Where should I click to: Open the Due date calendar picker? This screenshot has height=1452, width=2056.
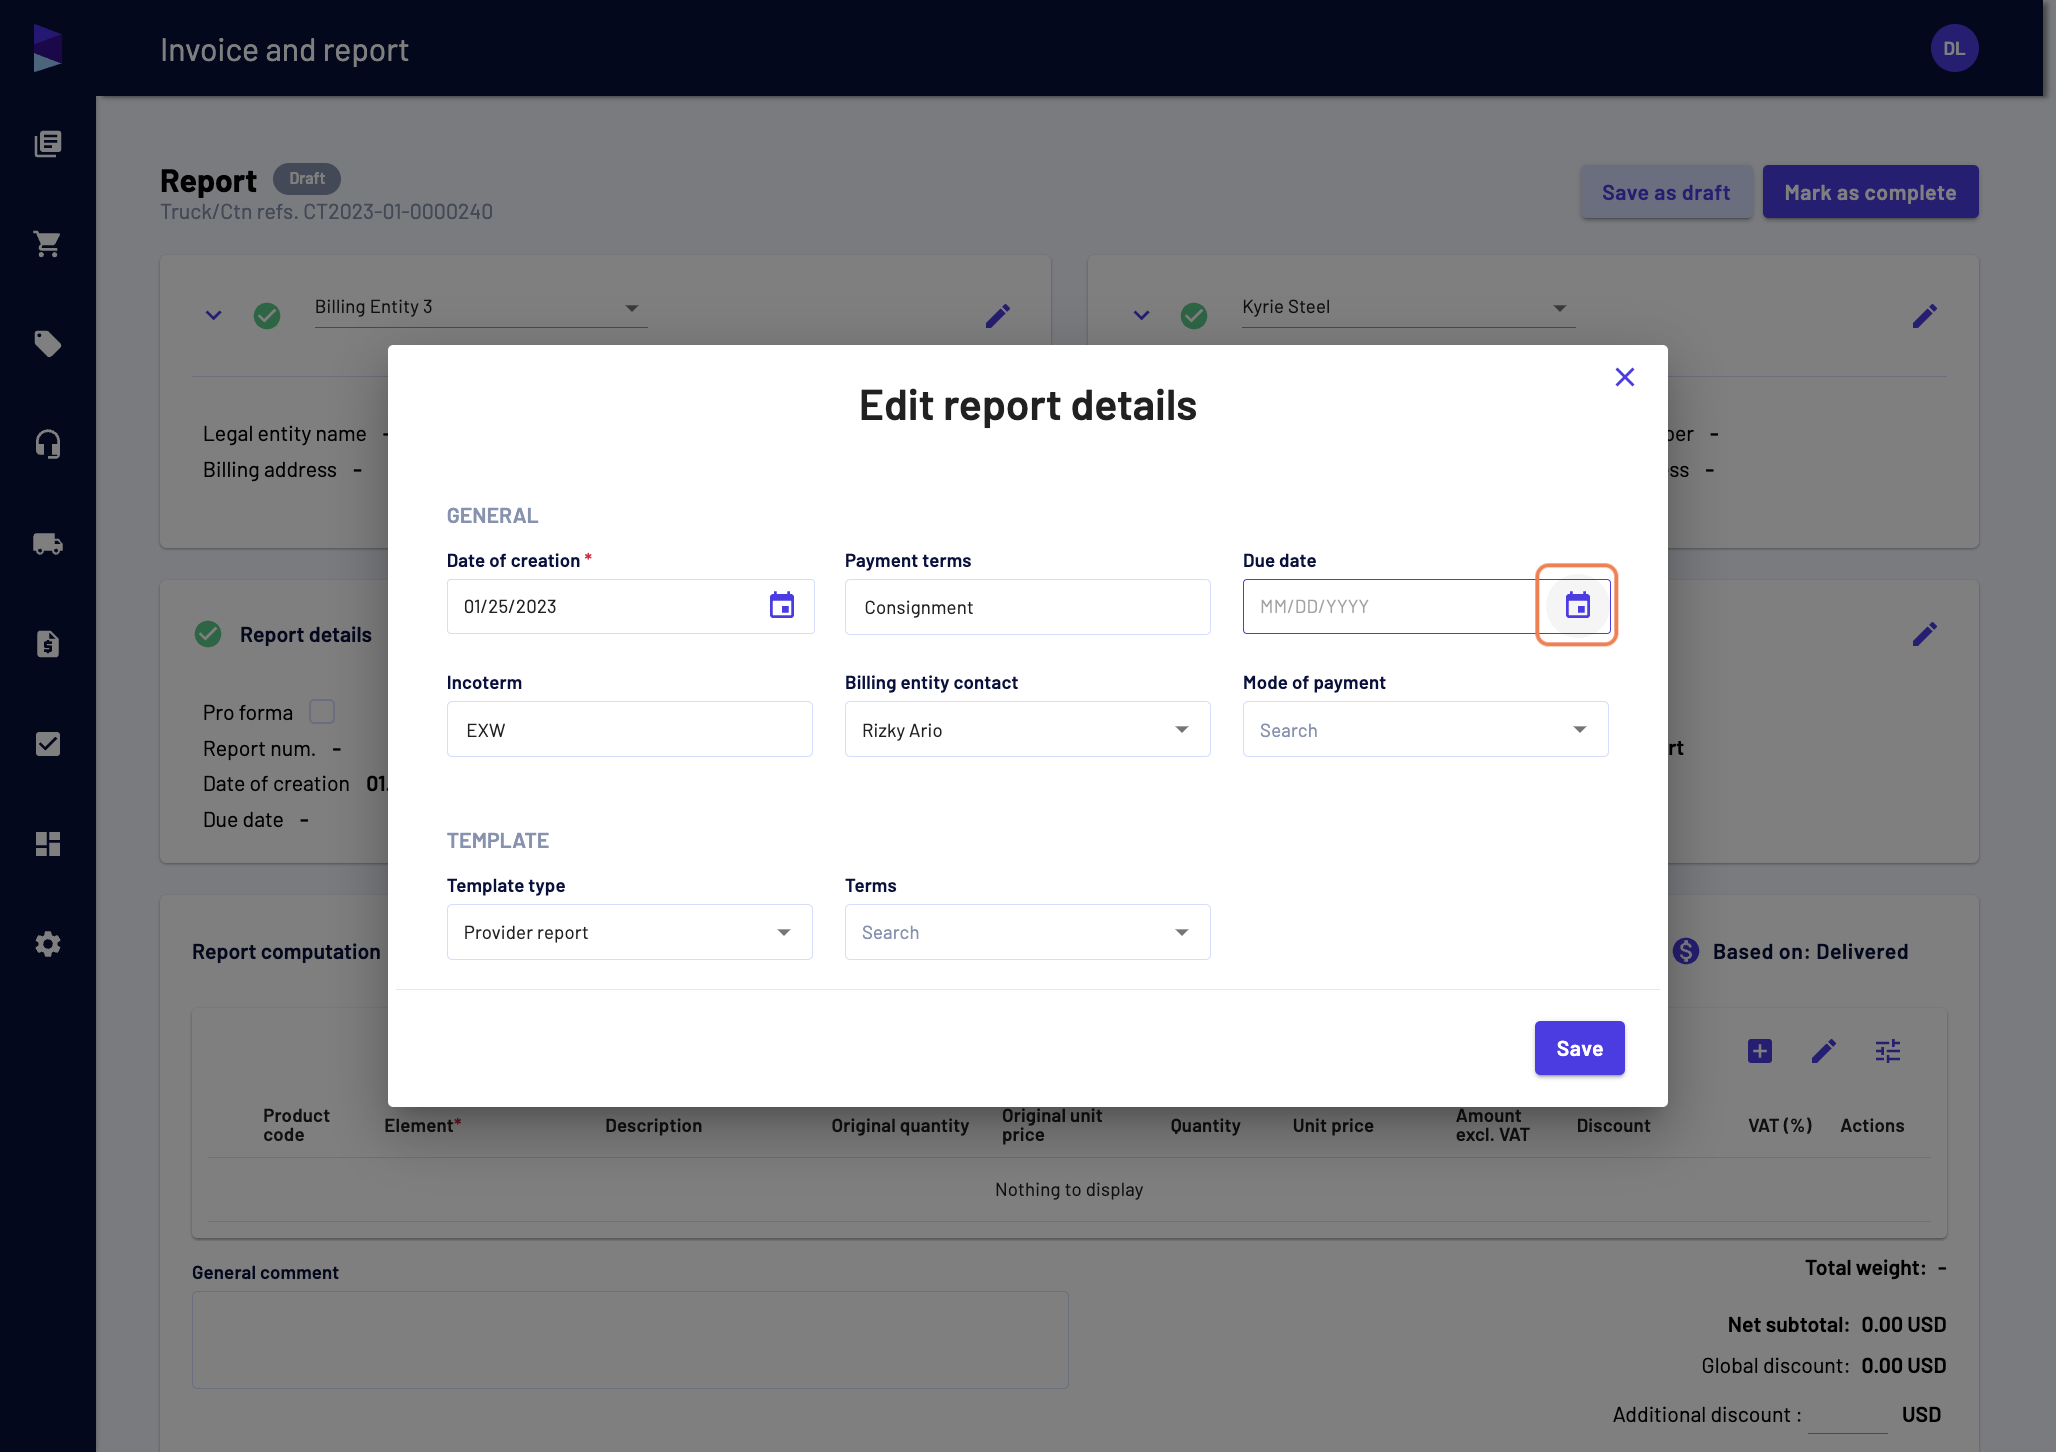pos(1577,605)
